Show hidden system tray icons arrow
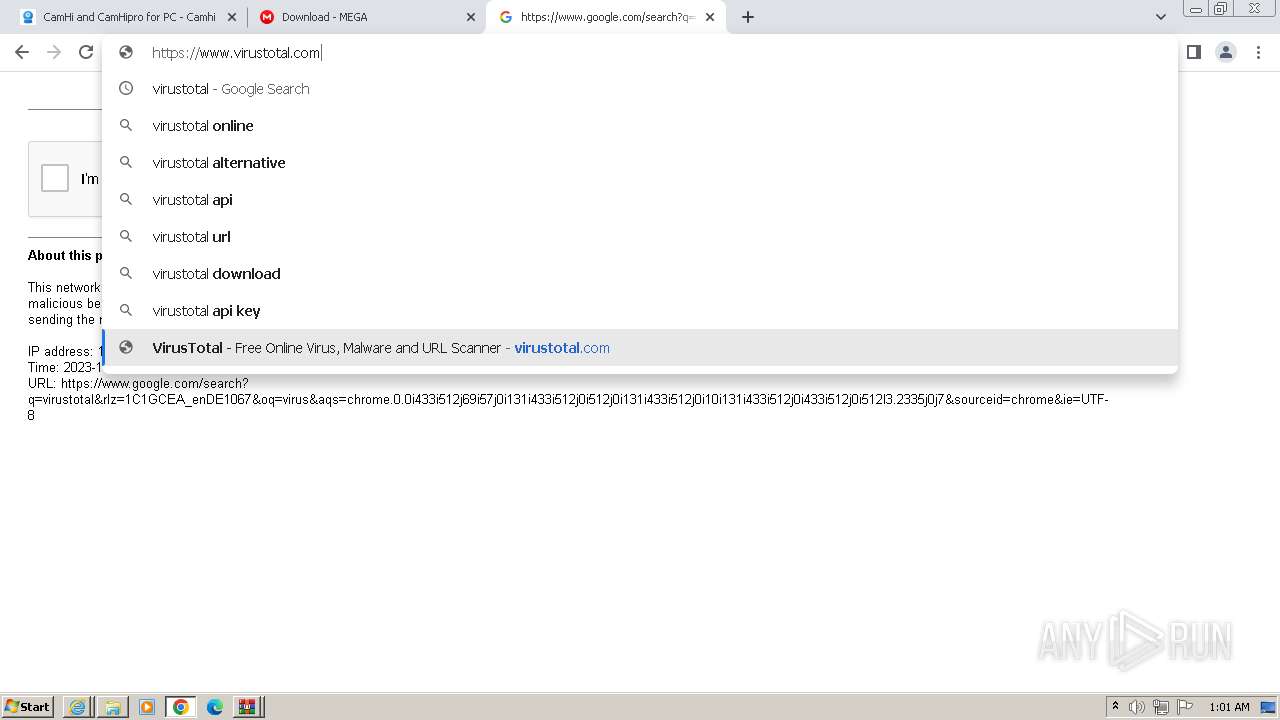The width and height of the screenshot is (1280, 720). pyautogui.click(x=1115, y=707)
